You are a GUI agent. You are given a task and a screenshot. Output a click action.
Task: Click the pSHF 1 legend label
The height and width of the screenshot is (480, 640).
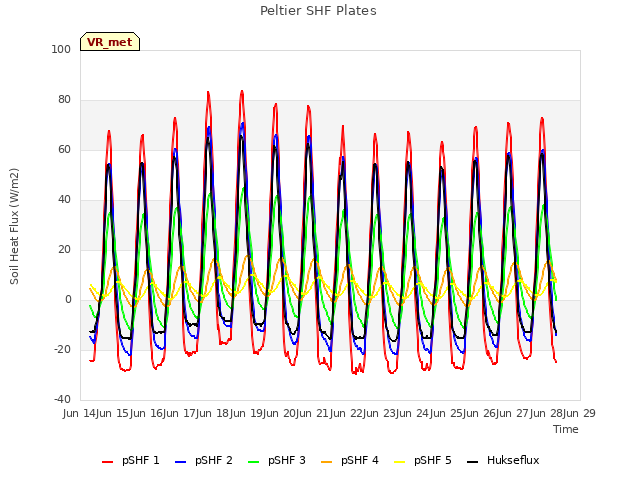click(x=140, y=460)
